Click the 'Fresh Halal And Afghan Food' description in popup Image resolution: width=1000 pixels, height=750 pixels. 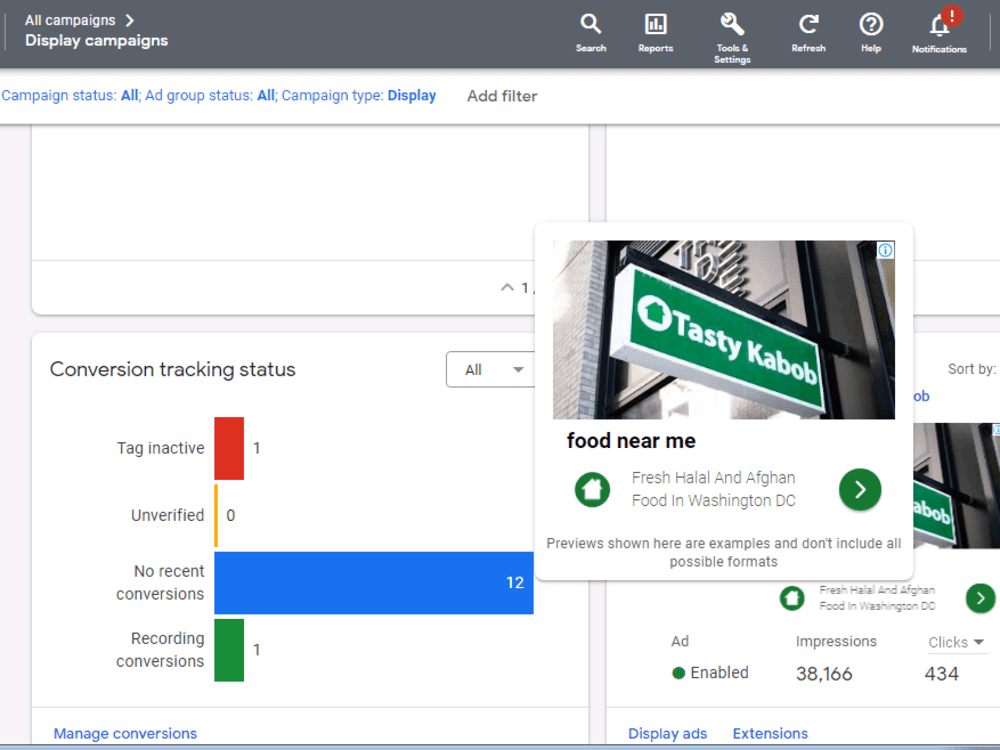point(714,489)
